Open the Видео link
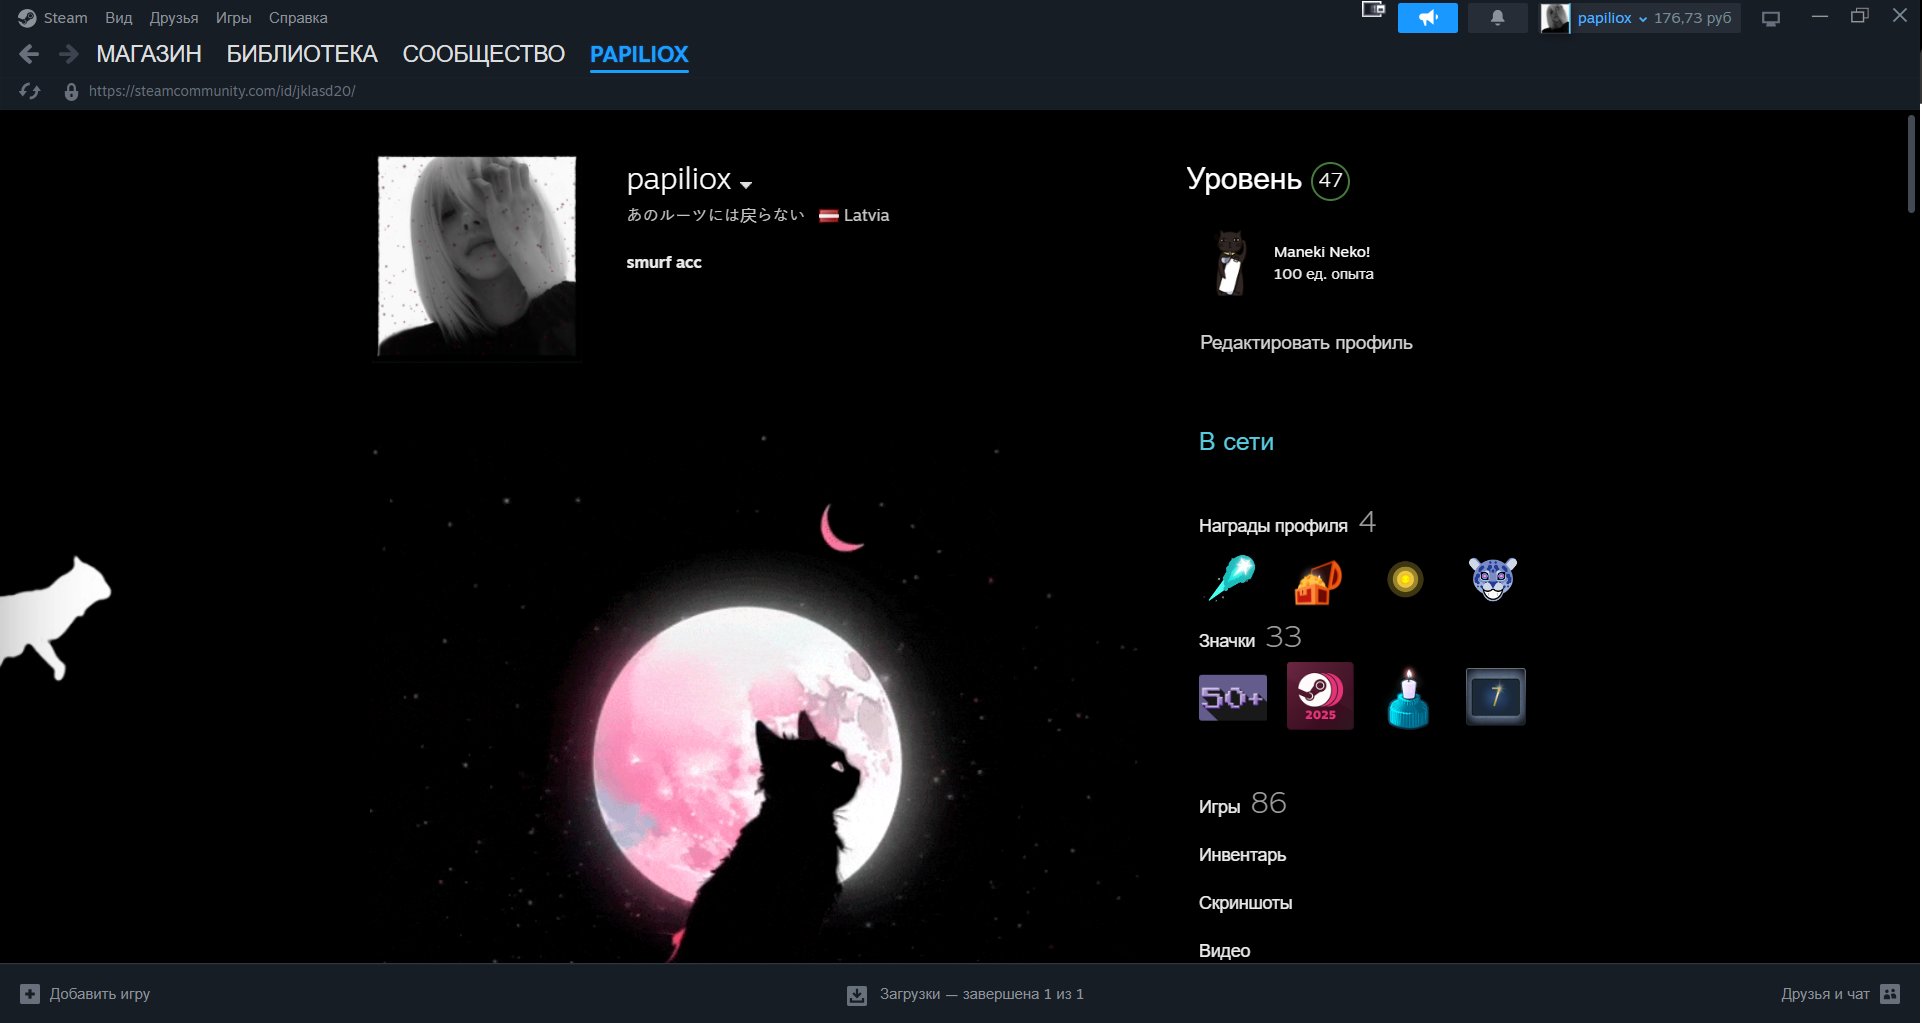 1224,951
